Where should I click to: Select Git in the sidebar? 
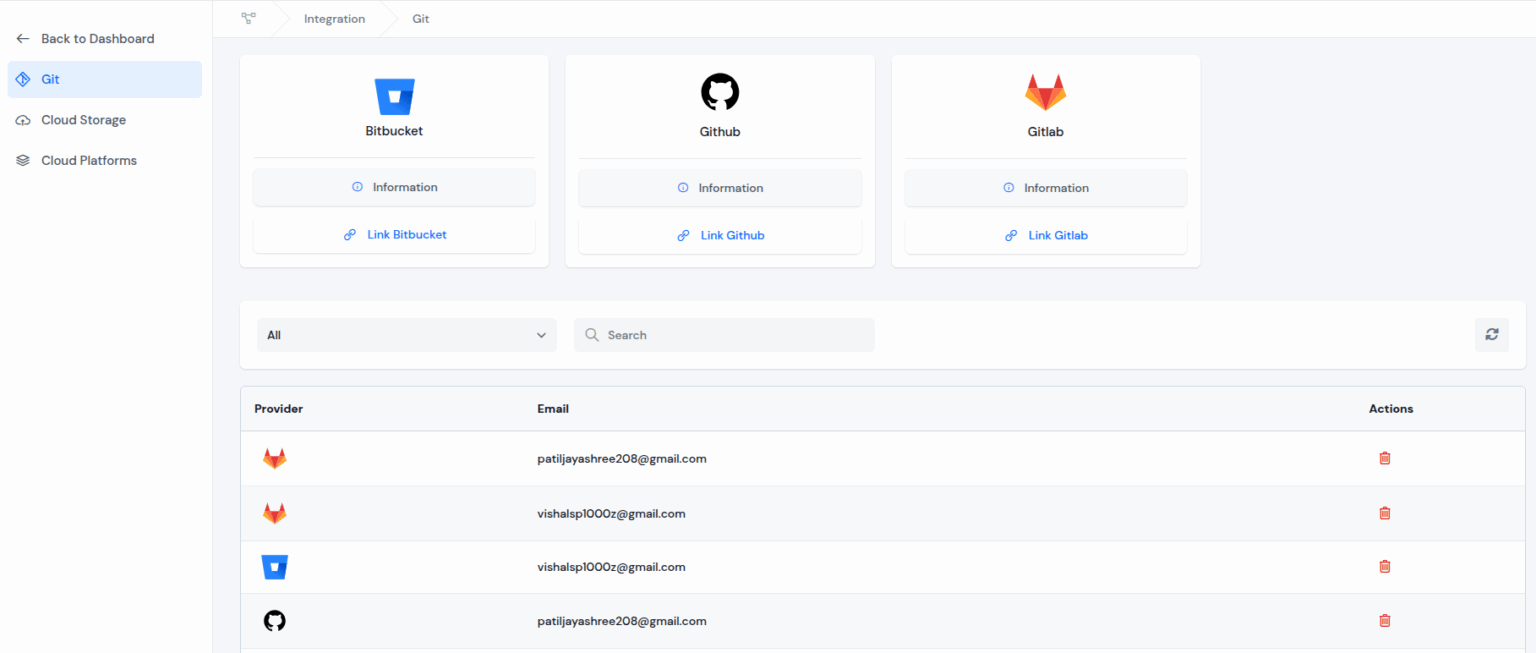[x=104, y=79]
